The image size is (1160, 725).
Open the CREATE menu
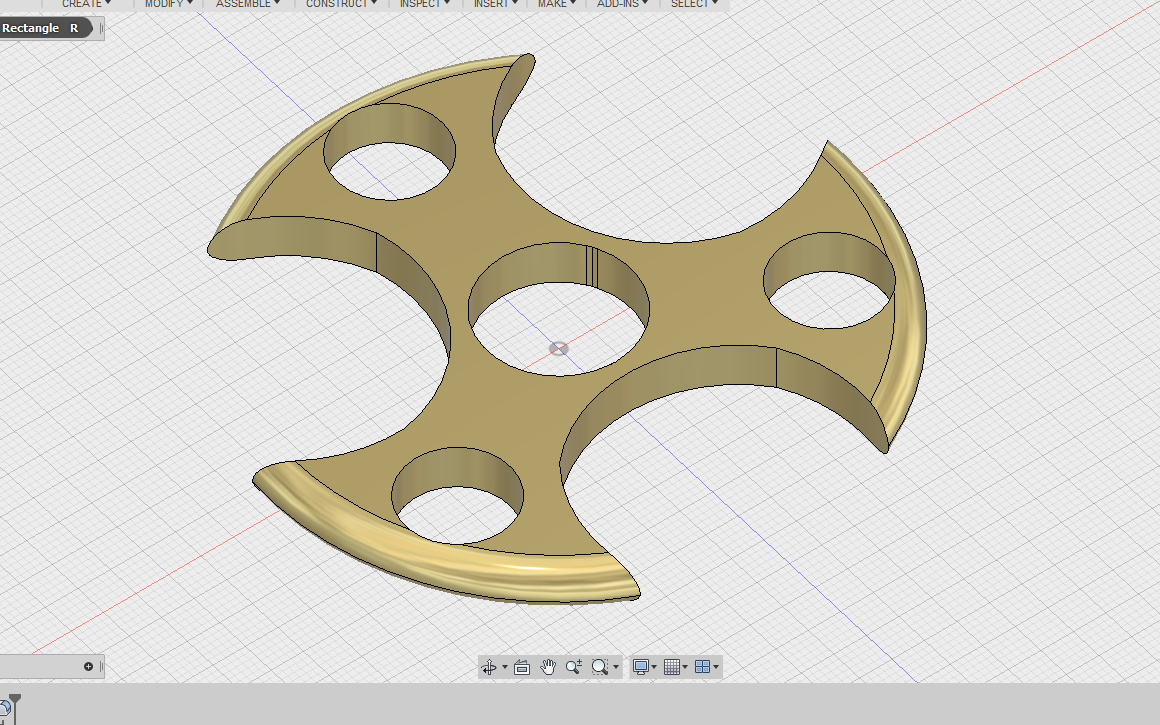click(82, 4)
